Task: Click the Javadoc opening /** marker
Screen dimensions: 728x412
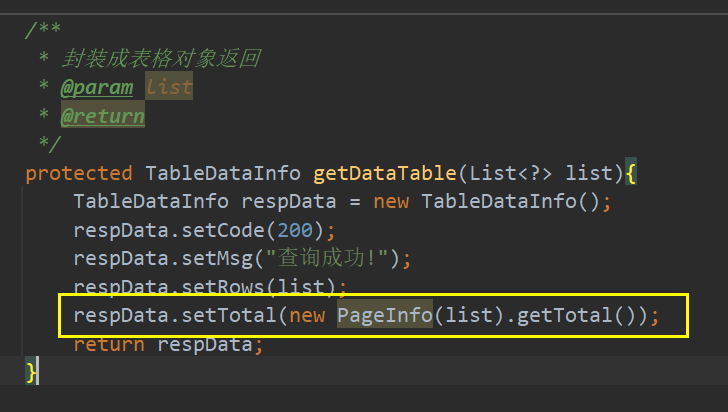Action: point(43,30)
